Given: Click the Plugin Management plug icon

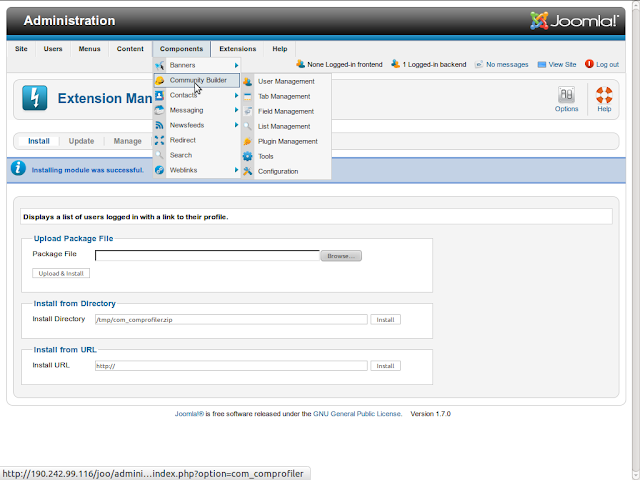Looking at the screenshot, I should coord(248,142).
